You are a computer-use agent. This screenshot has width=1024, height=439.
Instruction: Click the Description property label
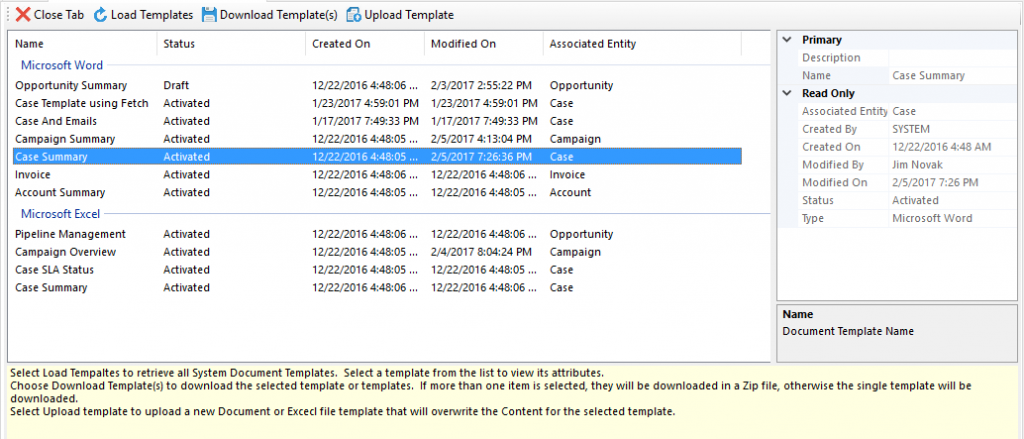pyautogui.click(x=831, y=57)
